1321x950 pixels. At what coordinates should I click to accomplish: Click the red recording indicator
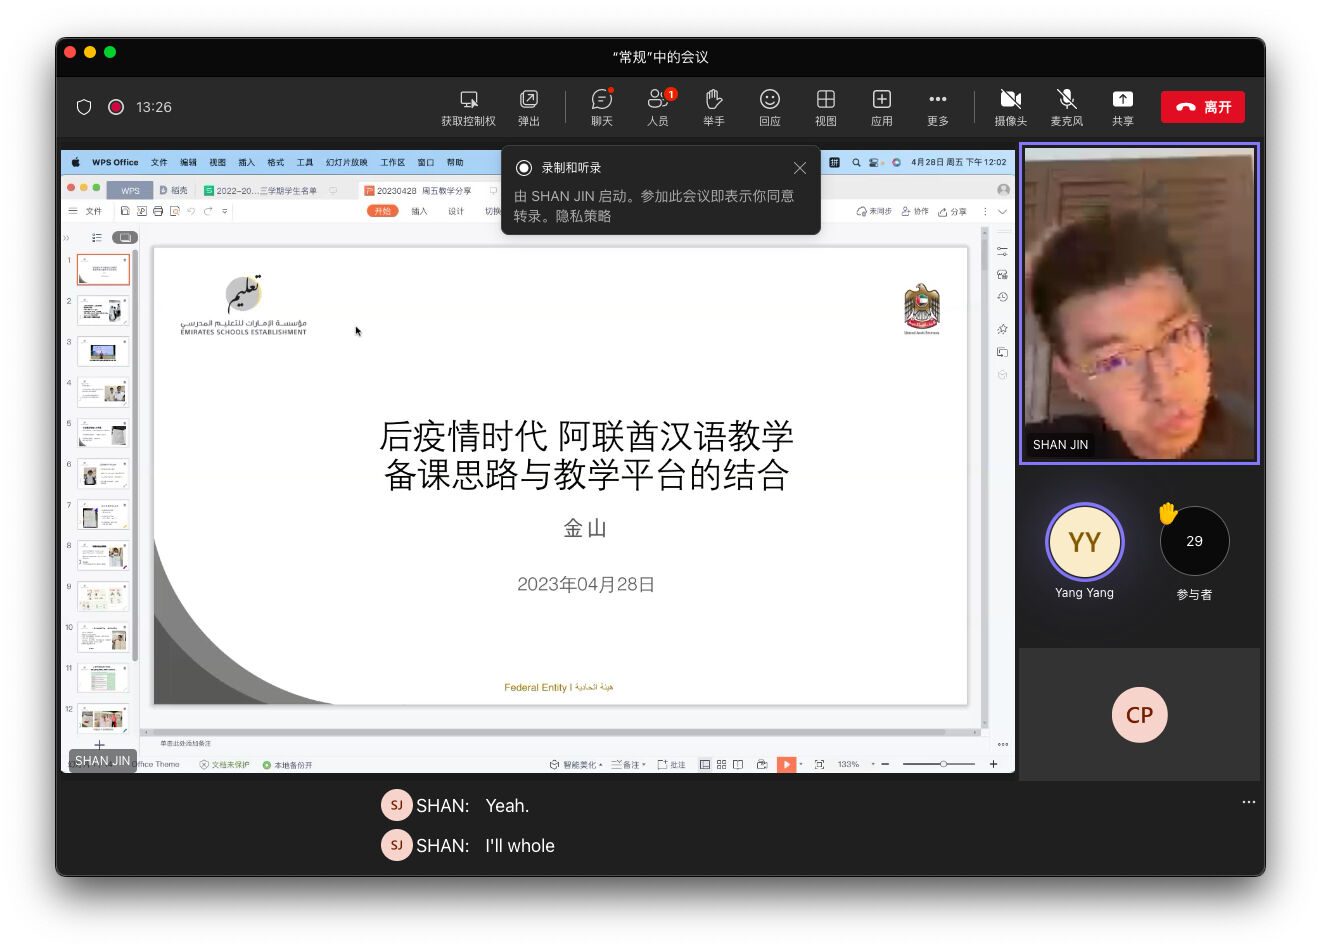coord(116,107)
